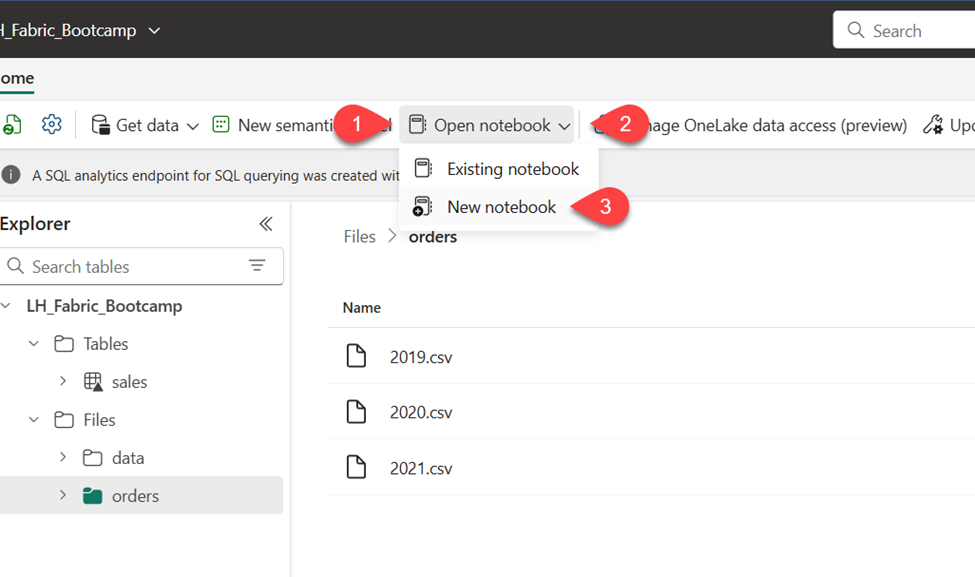Click the Tables folder icon
Screen dimensions: 975x577
[x=64, y=344]
